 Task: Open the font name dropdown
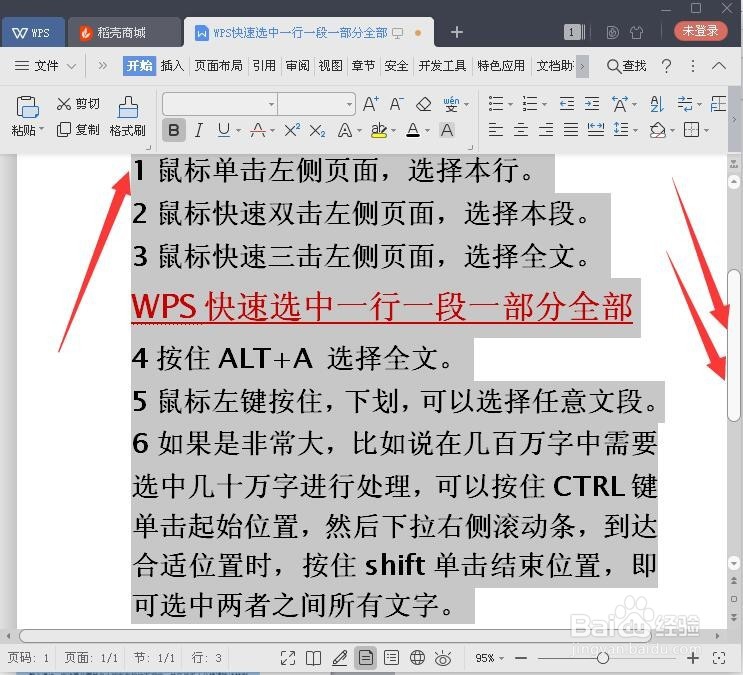(x=271, y=104)
